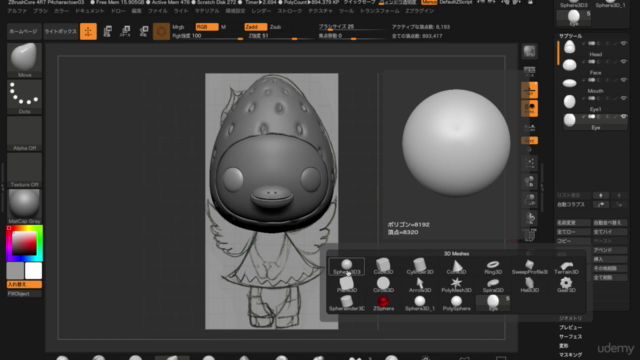Select the Sphere3D3 mesh in 3D Meshes popup
Screen dimensions: 640x360
[x=347, y=267]
